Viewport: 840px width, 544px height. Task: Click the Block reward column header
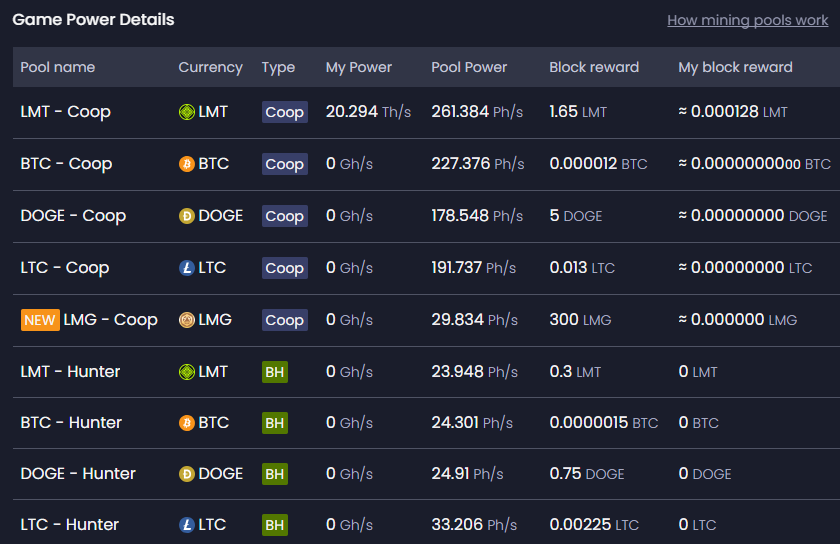594,67
